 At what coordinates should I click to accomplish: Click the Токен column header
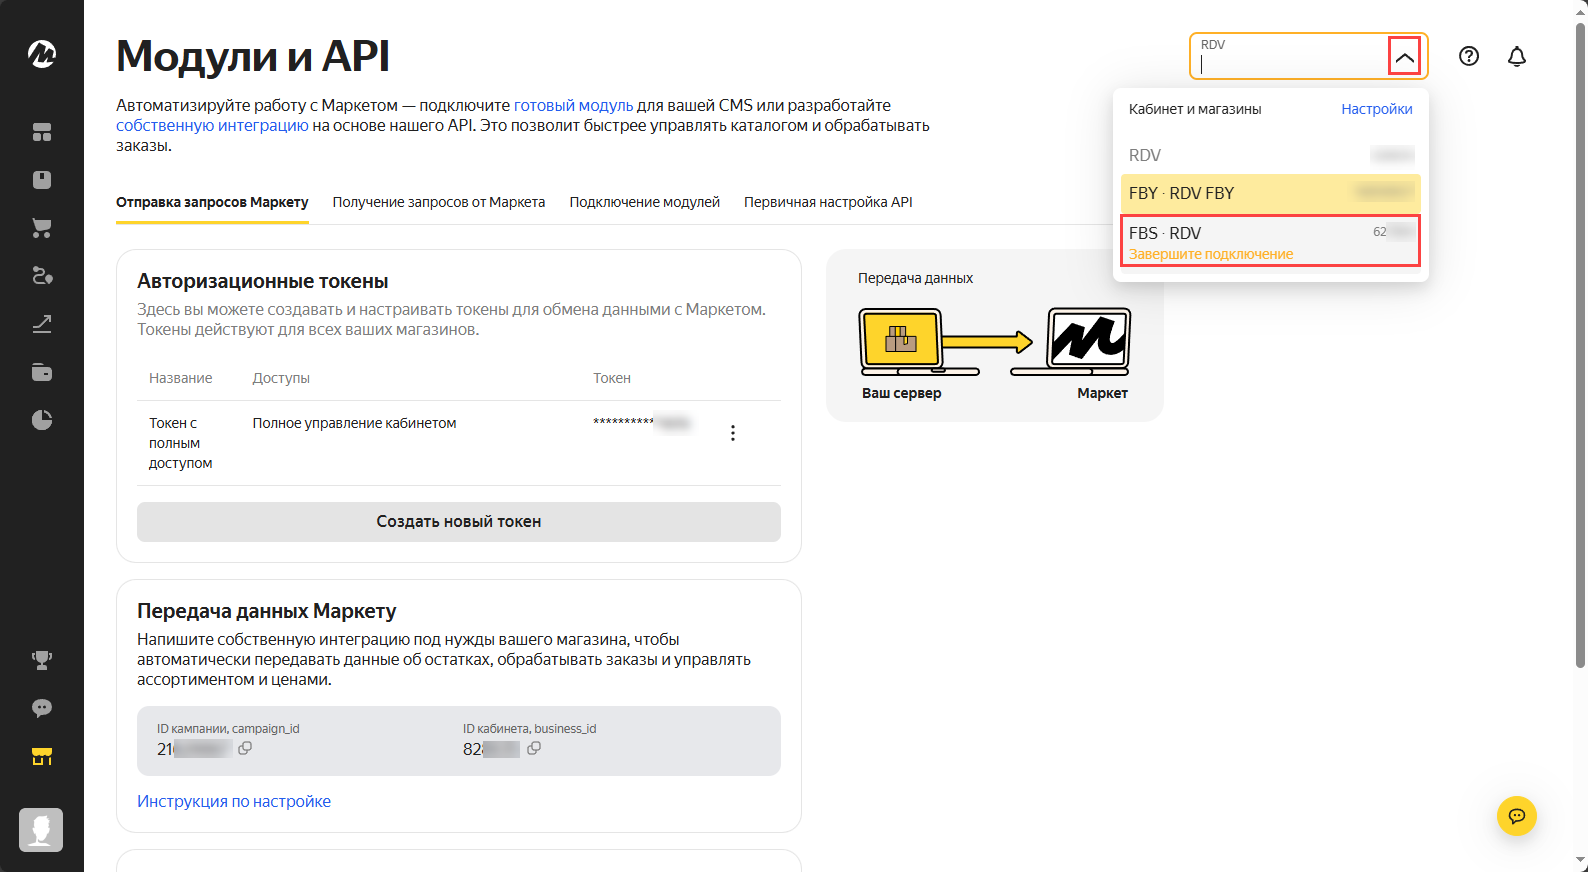click(x=612, y=378)
